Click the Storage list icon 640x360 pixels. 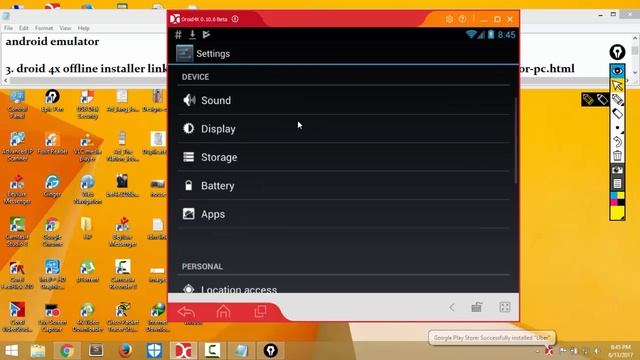coord(189,157)
